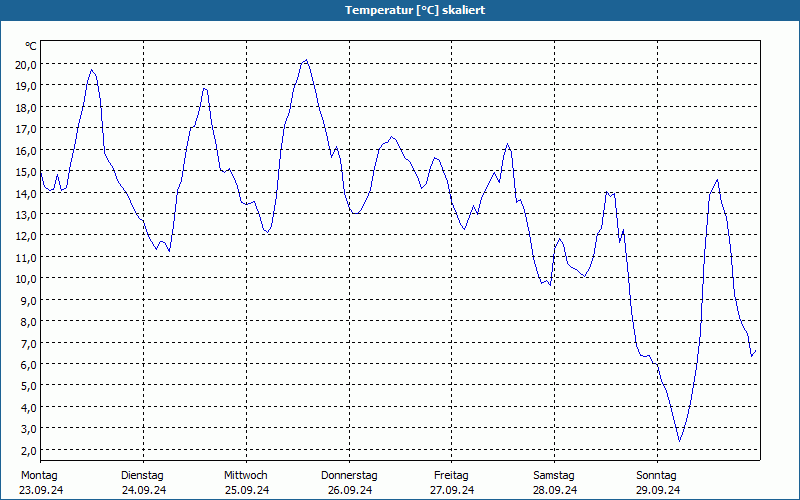800x500 pixels.
Task: Select the 'Dienstag' day label
Action: (x=142, y=476)
